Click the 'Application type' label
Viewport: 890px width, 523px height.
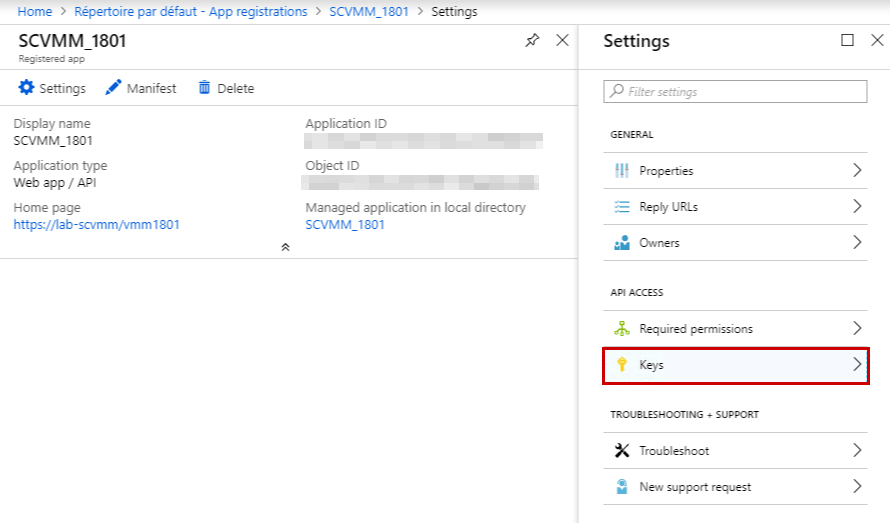[60, 165]
